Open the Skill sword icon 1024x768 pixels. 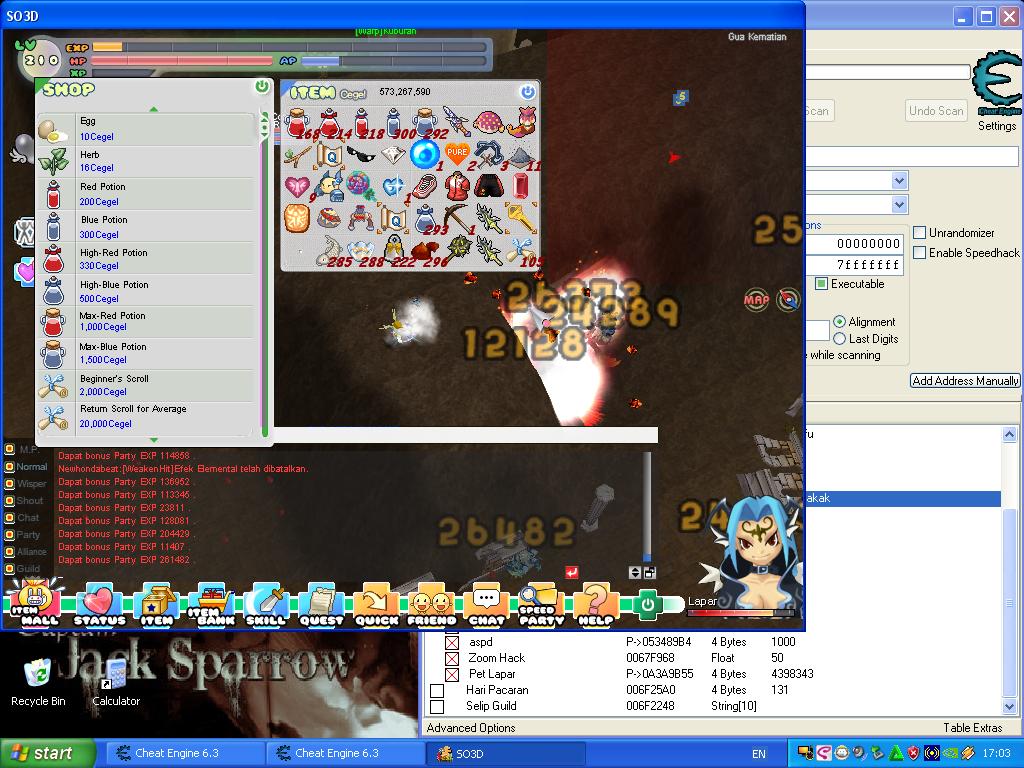266,605
